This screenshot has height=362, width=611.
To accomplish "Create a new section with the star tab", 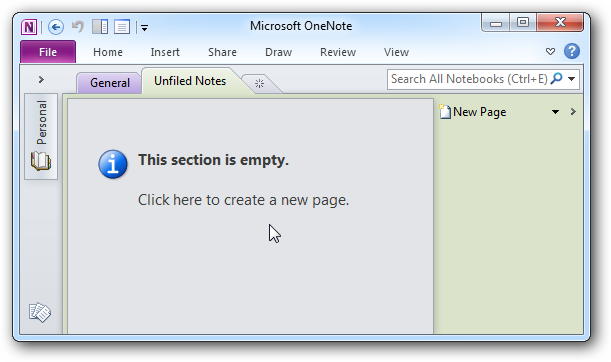I will coord(260,83).
